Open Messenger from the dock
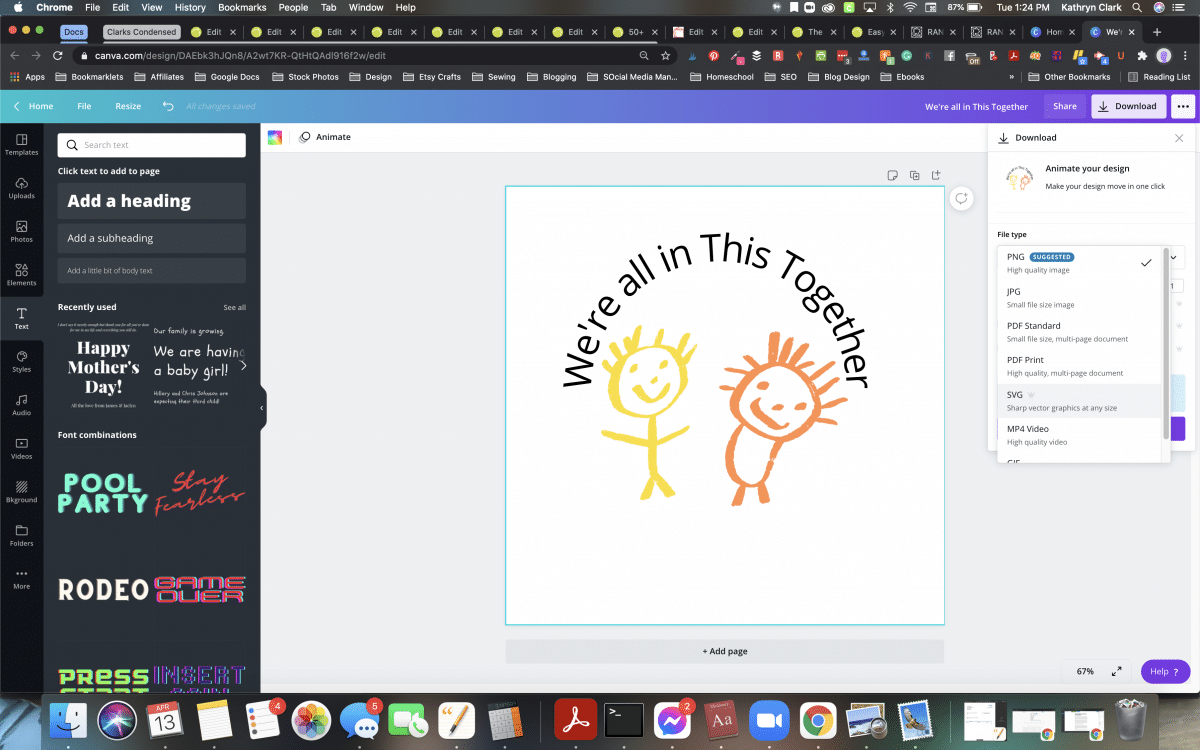 [673, 719]
